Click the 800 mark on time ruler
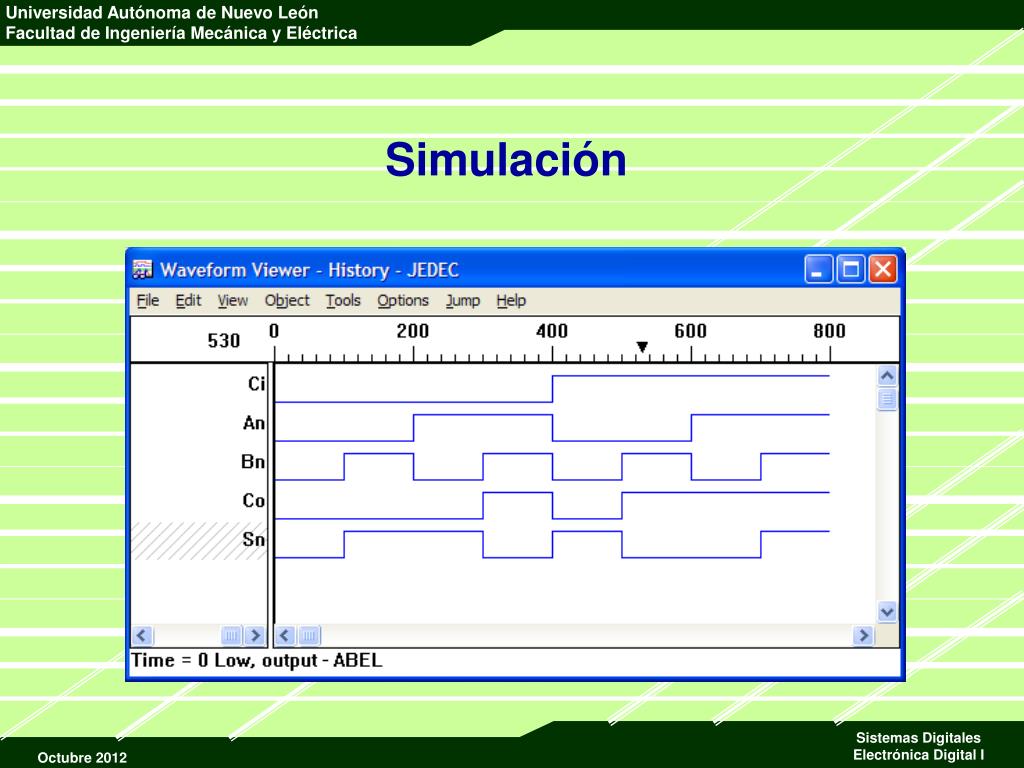1024x768 pixels. click(829, 331)
